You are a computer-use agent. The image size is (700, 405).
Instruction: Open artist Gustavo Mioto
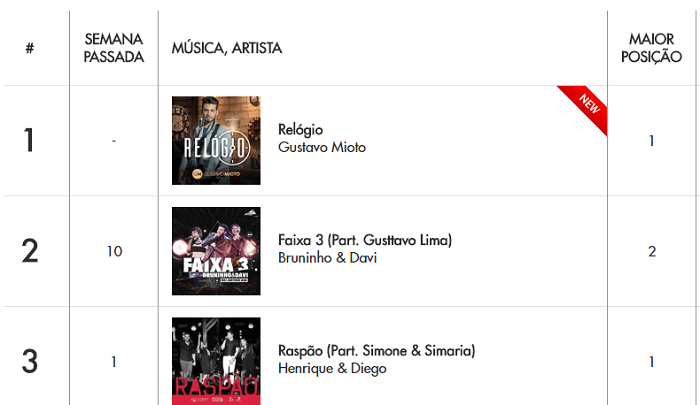pyautogui.click(x=322, y=147)
